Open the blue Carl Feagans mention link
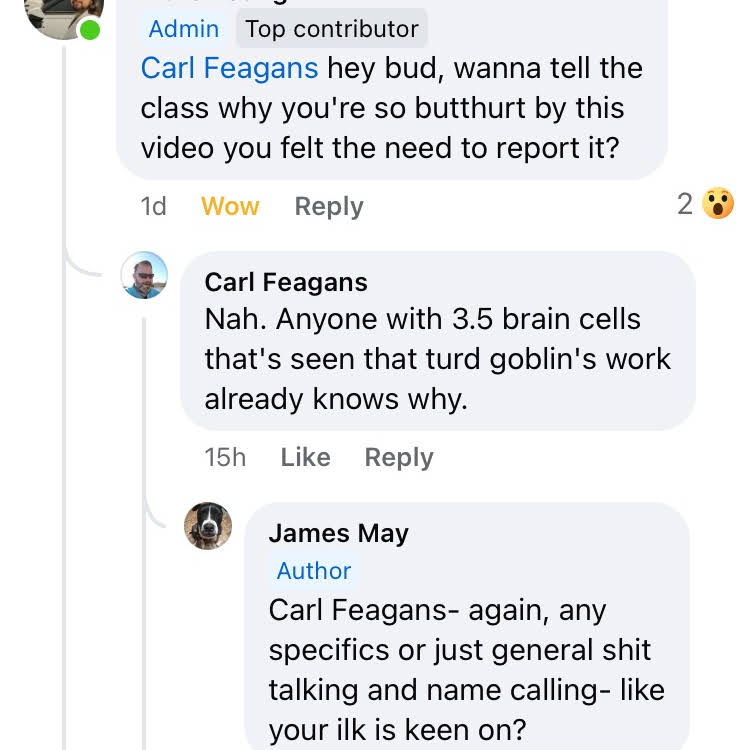Screen dimensions: 750x750 (x=229, y=68)
